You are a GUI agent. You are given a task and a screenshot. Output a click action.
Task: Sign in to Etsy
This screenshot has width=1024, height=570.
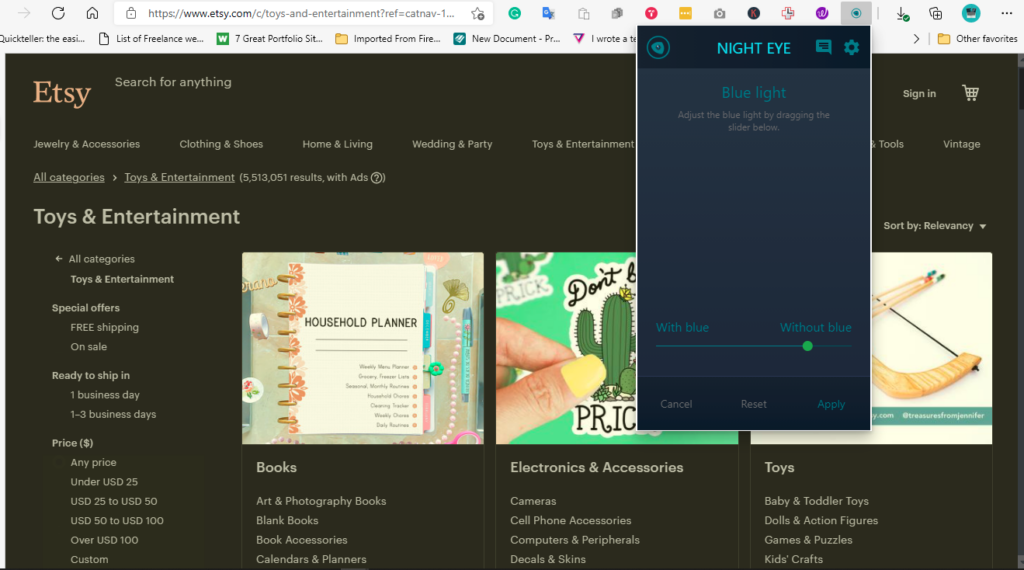click(919, 93)
